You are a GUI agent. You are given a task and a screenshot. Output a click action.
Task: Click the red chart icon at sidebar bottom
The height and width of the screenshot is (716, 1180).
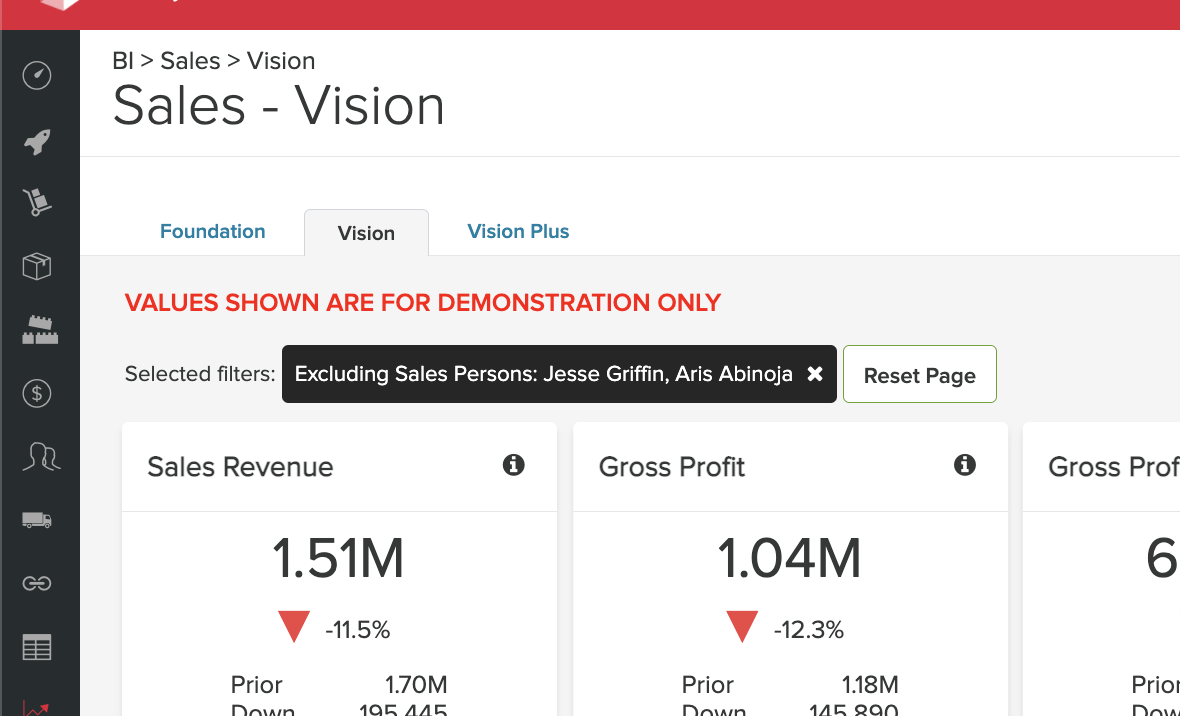(x=37, y=706)
